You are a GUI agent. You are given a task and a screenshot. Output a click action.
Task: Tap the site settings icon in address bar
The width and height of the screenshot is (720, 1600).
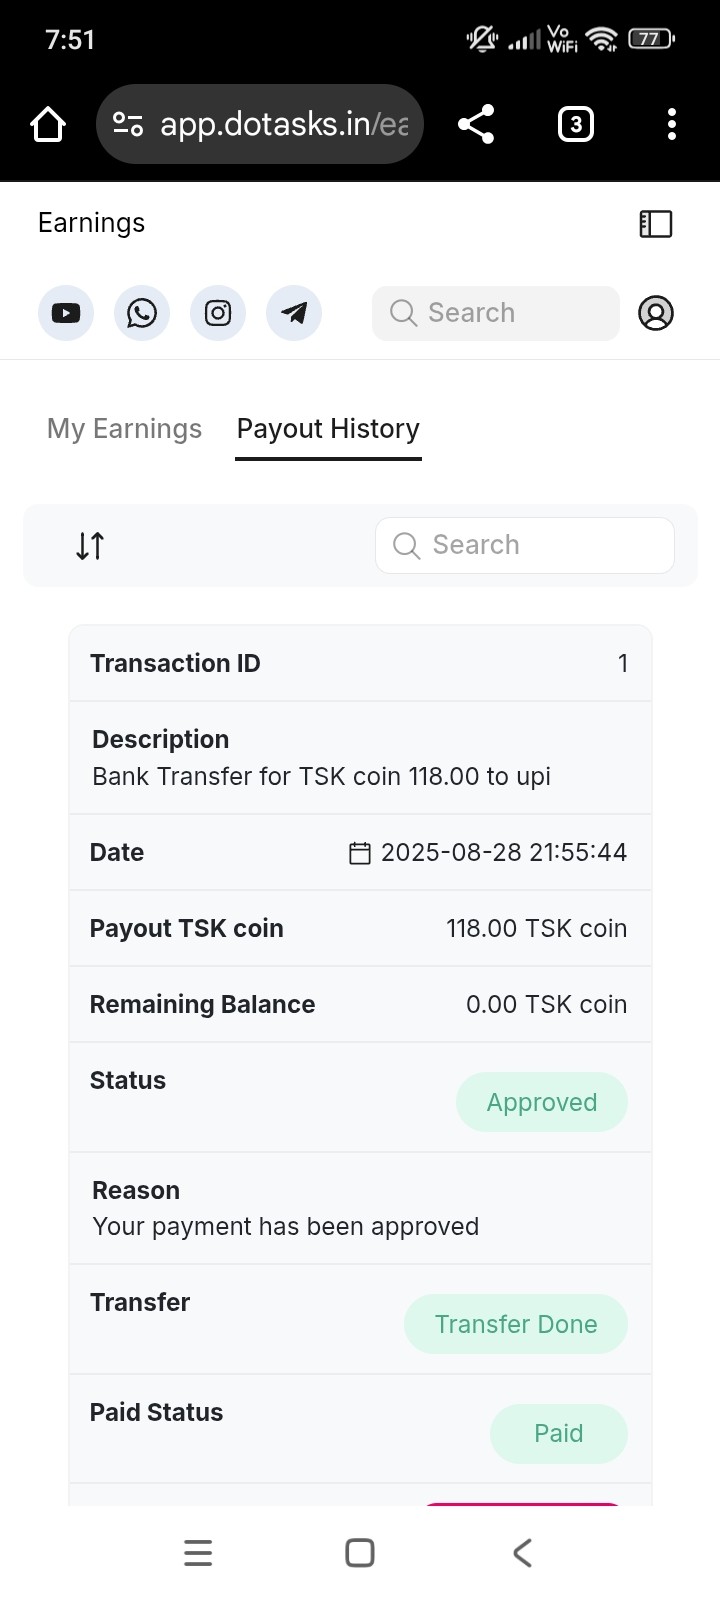tap(128, 124)
